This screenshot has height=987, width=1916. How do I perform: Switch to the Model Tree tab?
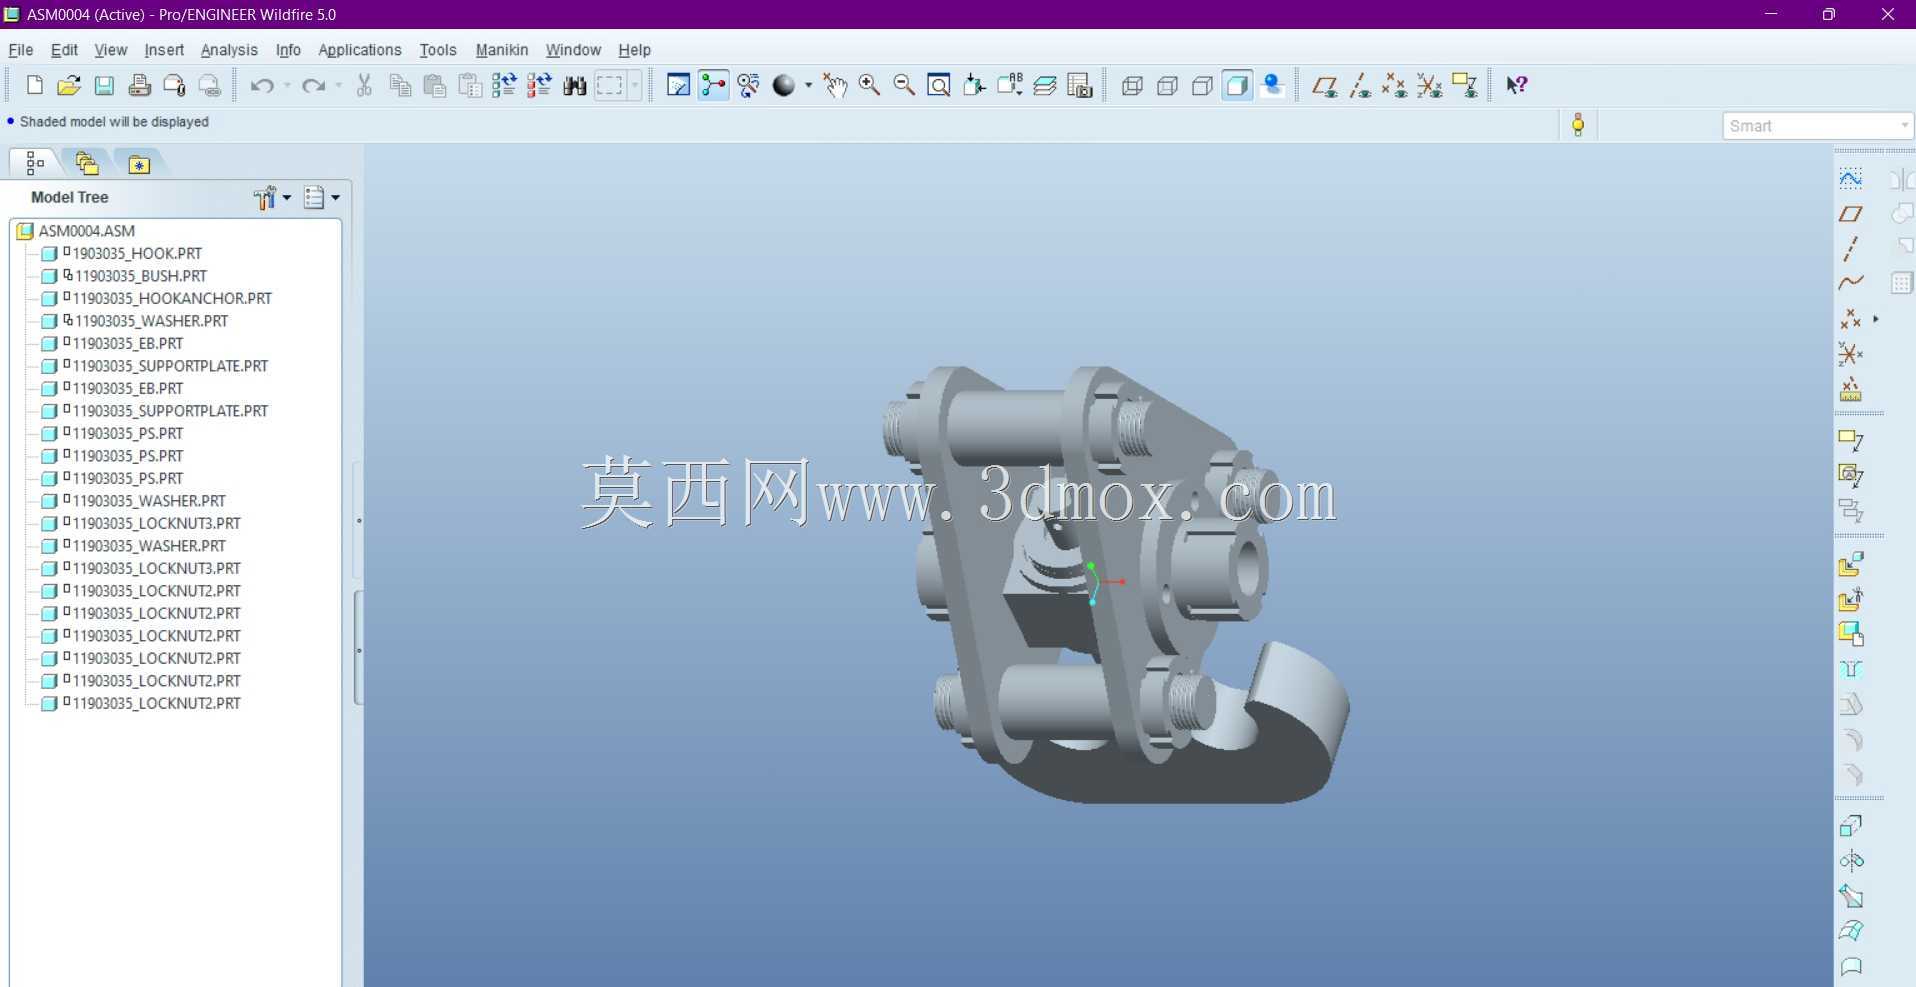(35, 163)
